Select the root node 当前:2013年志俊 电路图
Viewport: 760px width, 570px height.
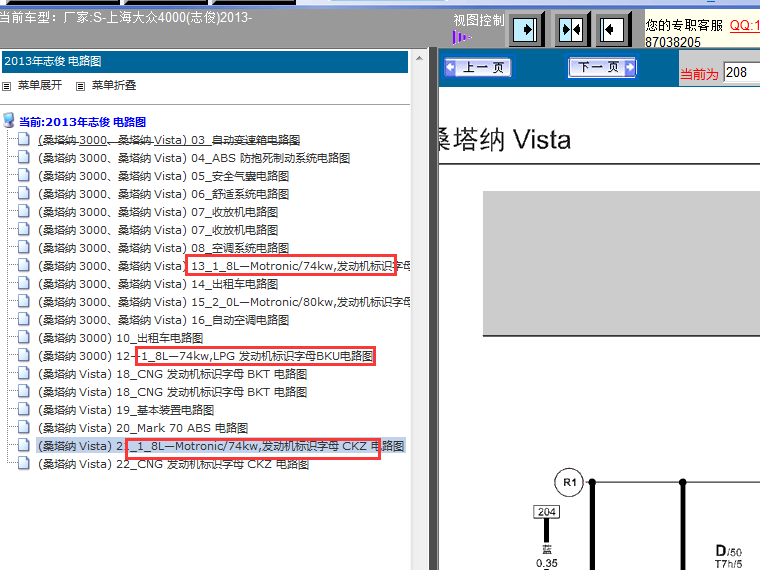point(82,122)
